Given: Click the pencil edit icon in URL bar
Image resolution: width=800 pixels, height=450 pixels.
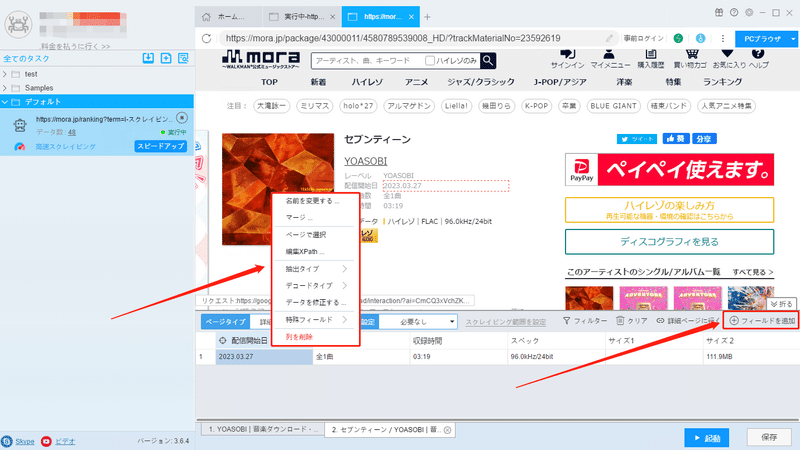Looking at the screenshot, I should point(609,38).
